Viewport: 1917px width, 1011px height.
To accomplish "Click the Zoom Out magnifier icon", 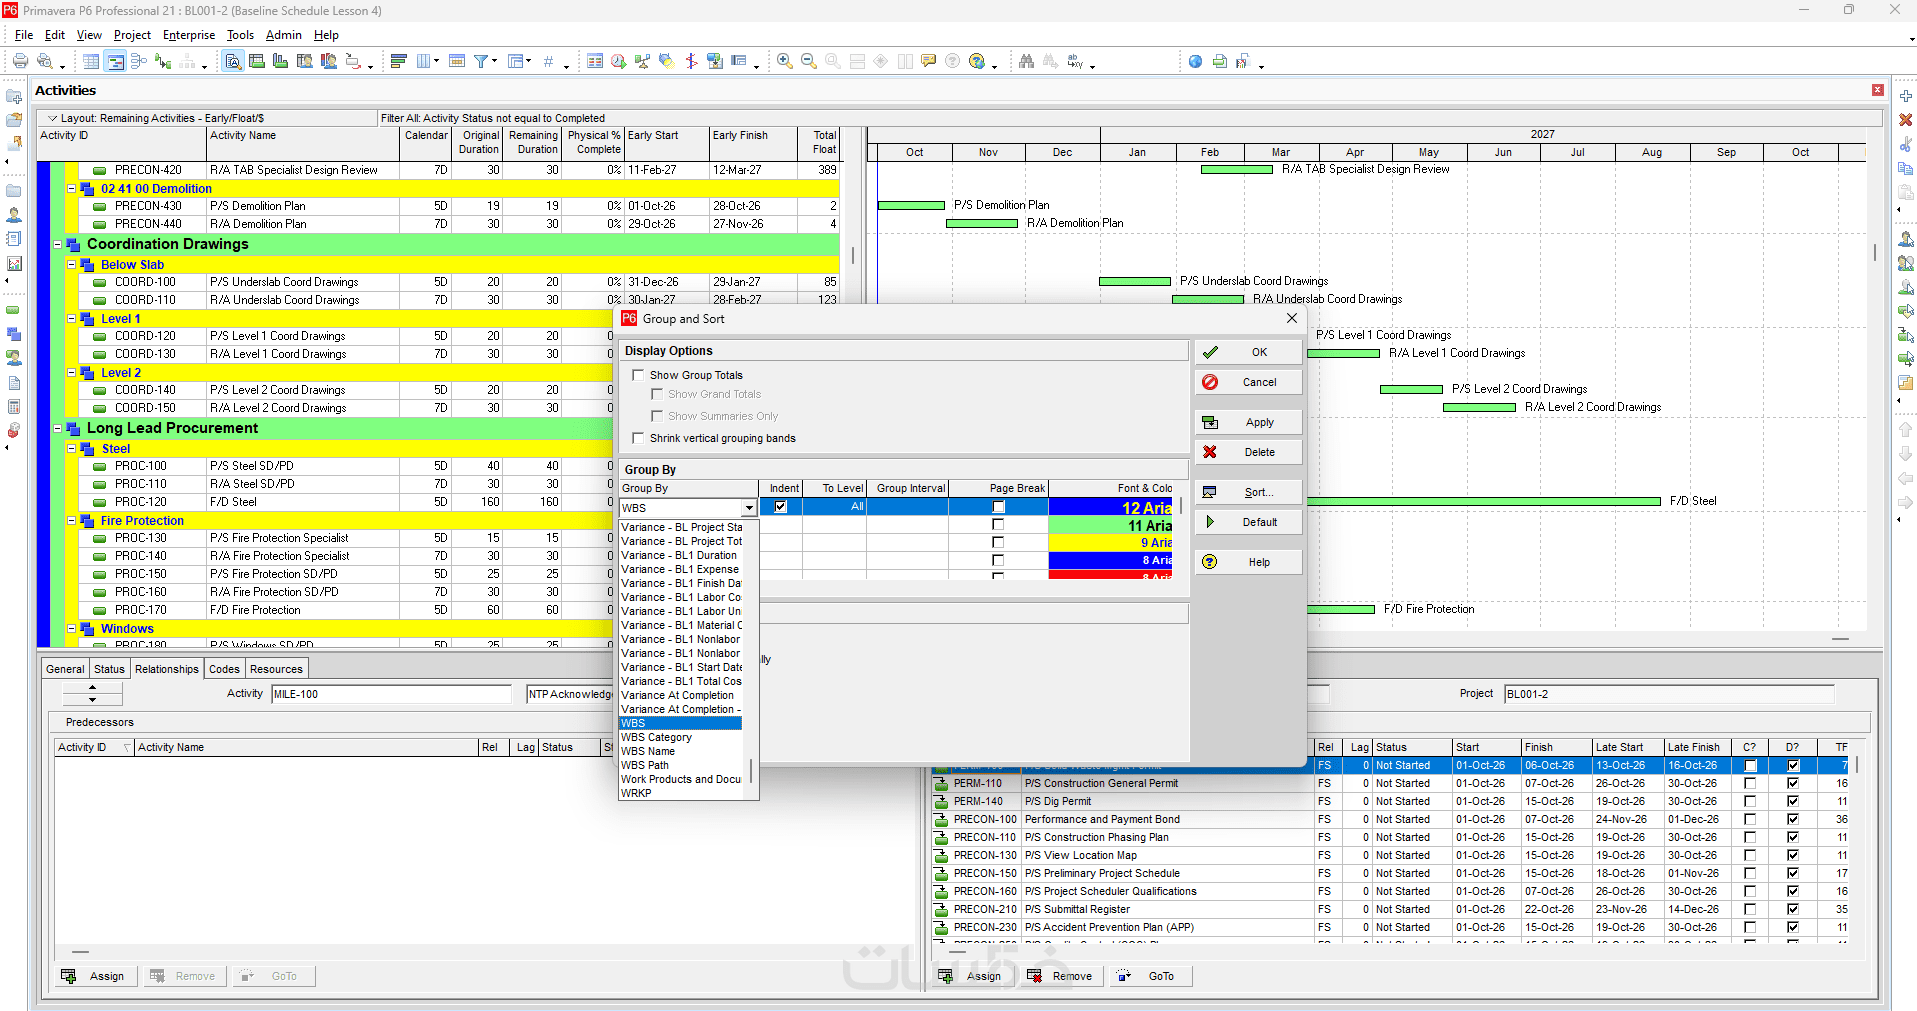I will click(x=809, y=62).
